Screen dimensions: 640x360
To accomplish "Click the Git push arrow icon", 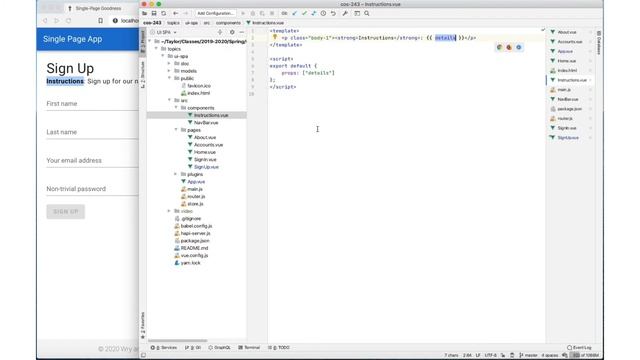I will coord(313,13).
